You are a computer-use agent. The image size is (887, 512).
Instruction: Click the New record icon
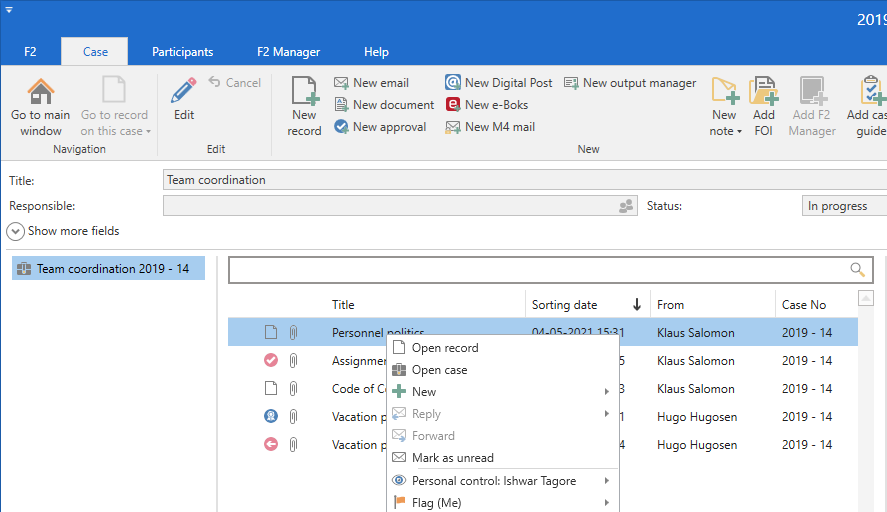(304, 92)
